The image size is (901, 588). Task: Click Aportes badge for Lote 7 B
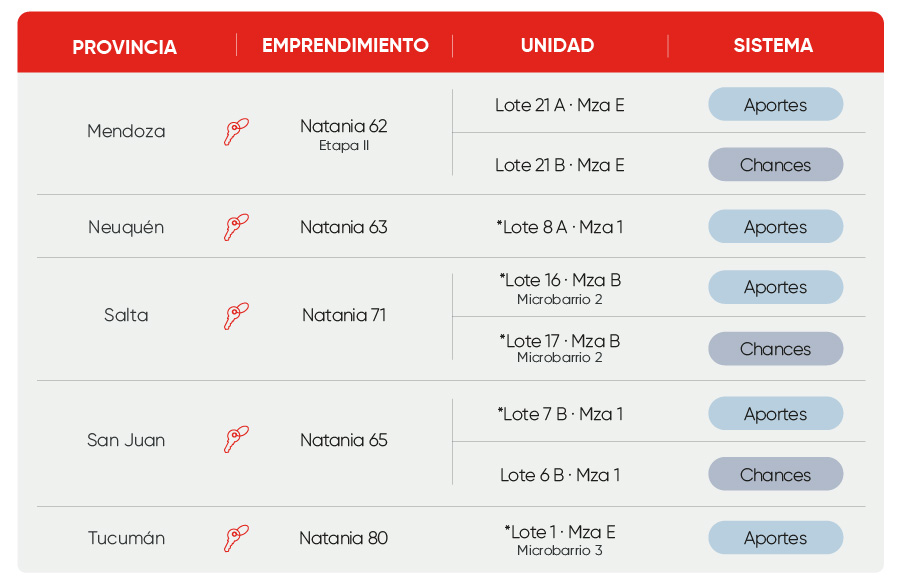[x=775, y=413]
